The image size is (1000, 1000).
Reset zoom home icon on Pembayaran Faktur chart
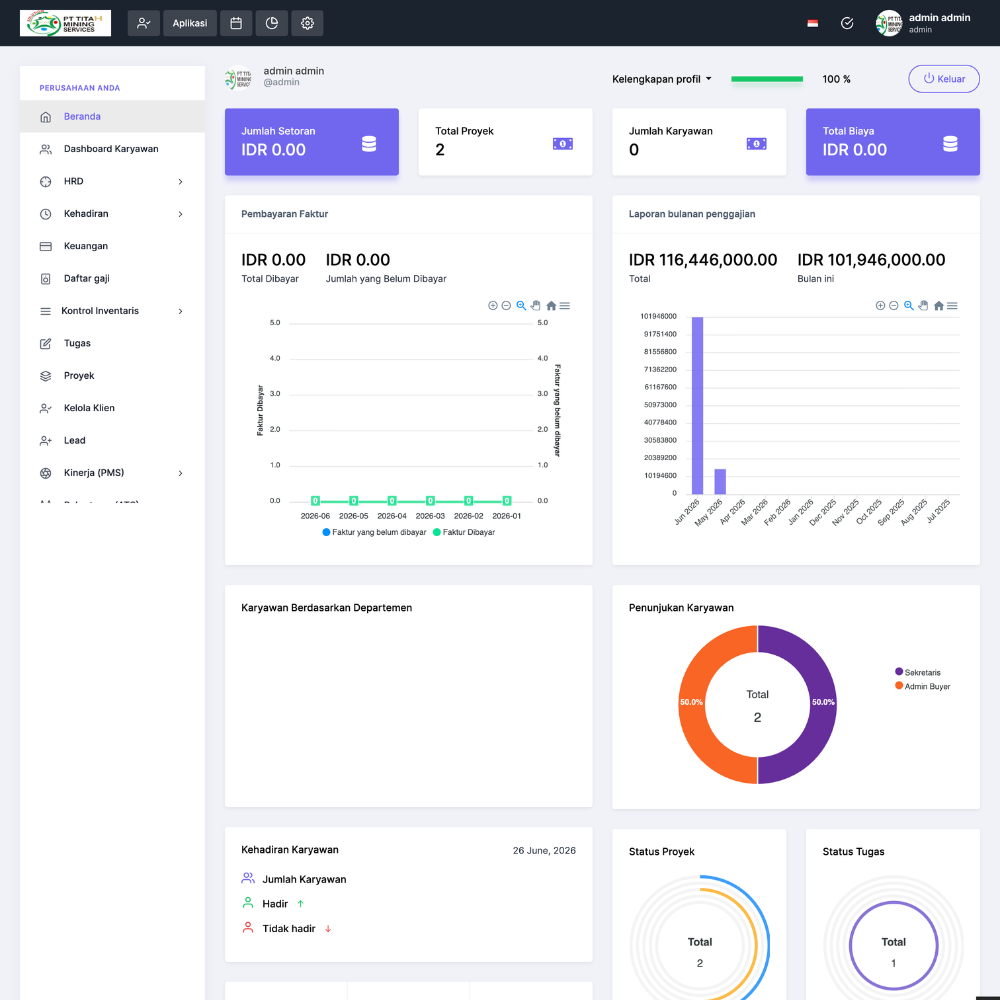click(x=551, y=305)
